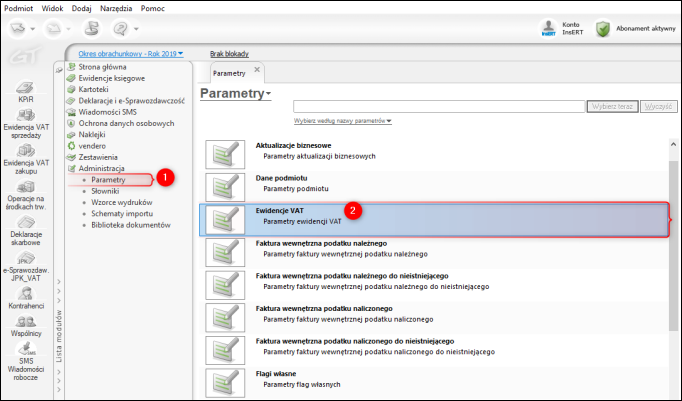Open the Dodaj menu

[x=81, y=8]
